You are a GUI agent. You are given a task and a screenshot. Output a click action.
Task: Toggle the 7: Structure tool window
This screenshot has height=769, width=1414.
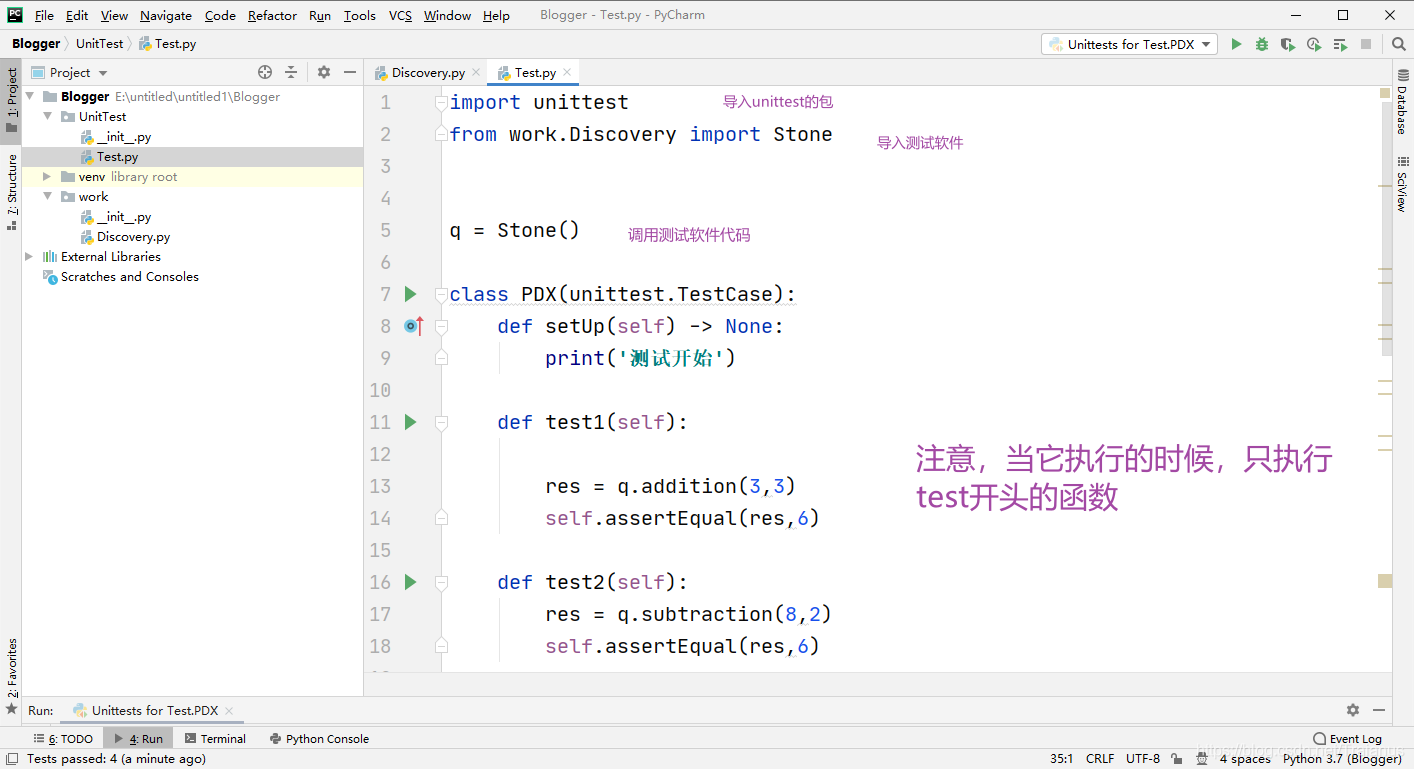point(11,190)
